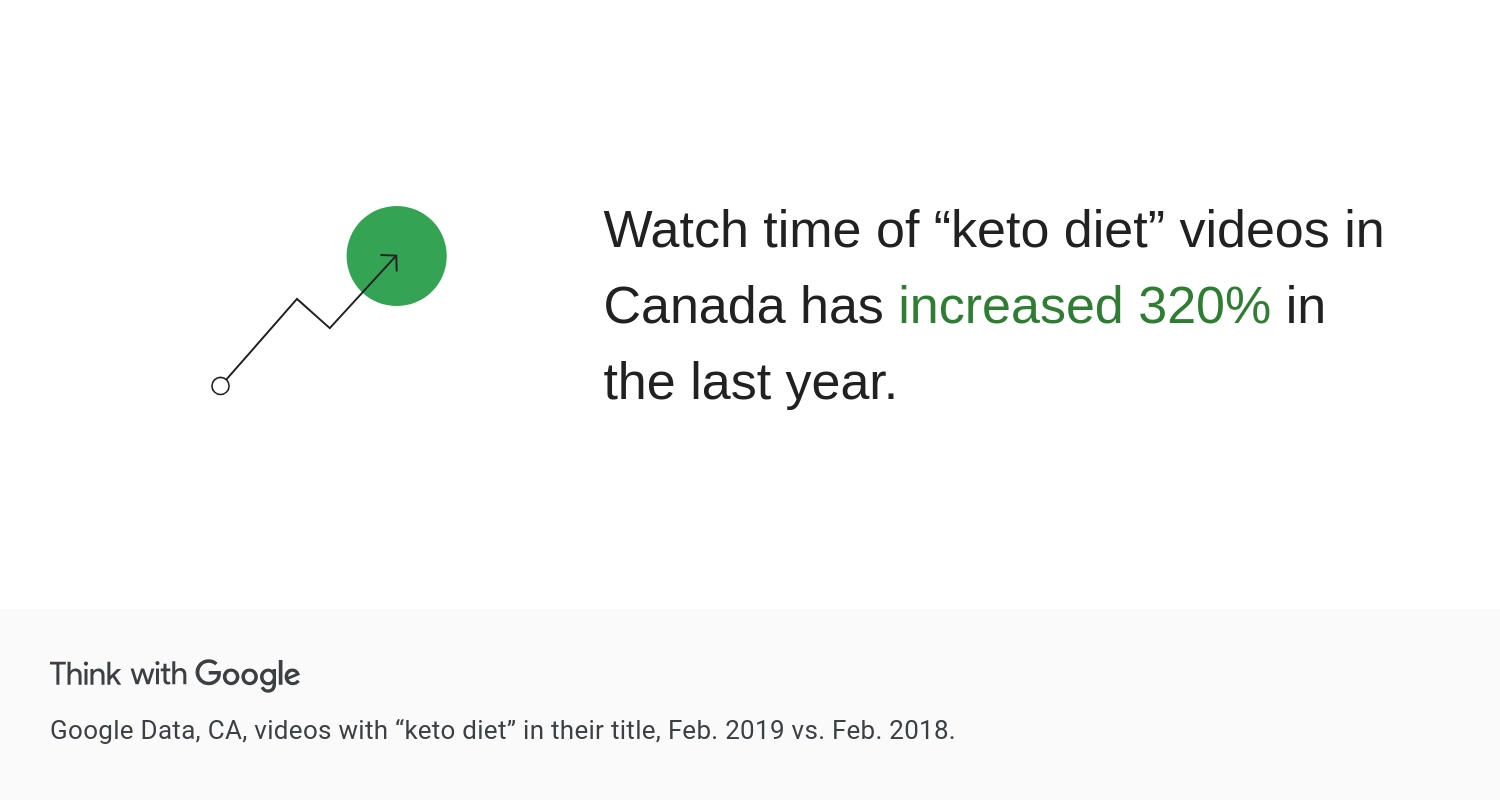Screen dimensions: 1500x800
Task: Click the word Google in the logo
Action: point(248,675)
